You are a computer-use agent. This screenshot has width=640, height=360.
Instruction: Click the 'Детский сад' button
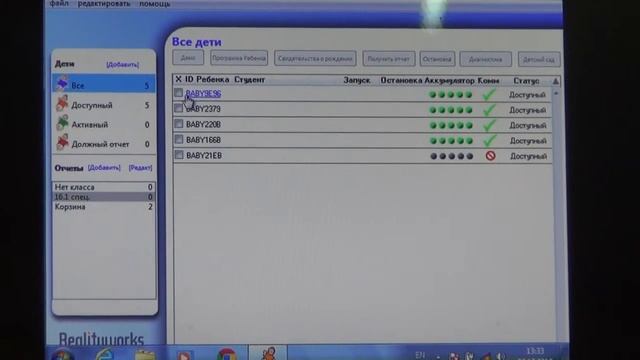[x=539, y=60]
